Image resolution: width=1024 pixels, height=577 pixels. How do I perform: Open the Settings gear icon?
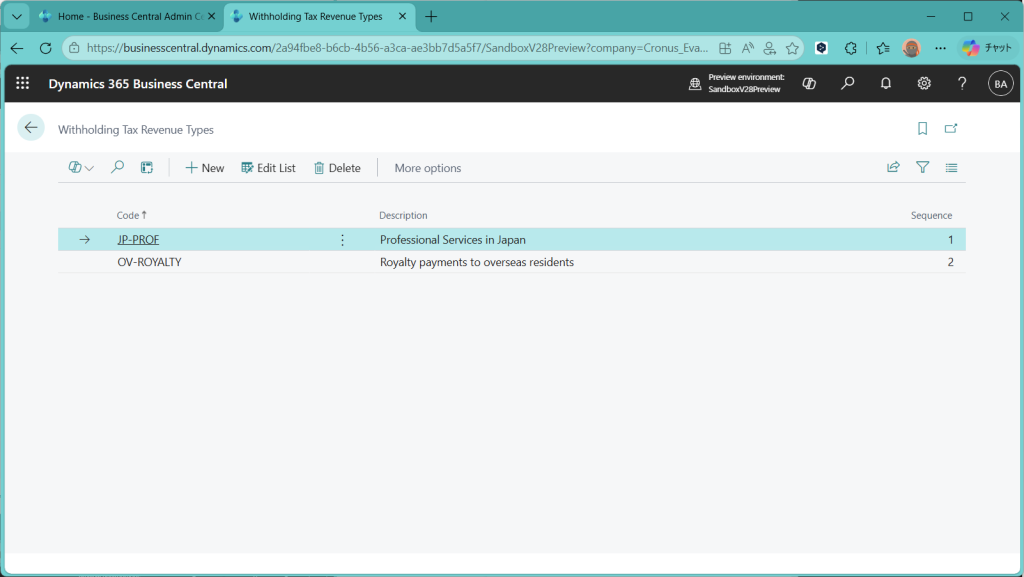tap(924, 84)
